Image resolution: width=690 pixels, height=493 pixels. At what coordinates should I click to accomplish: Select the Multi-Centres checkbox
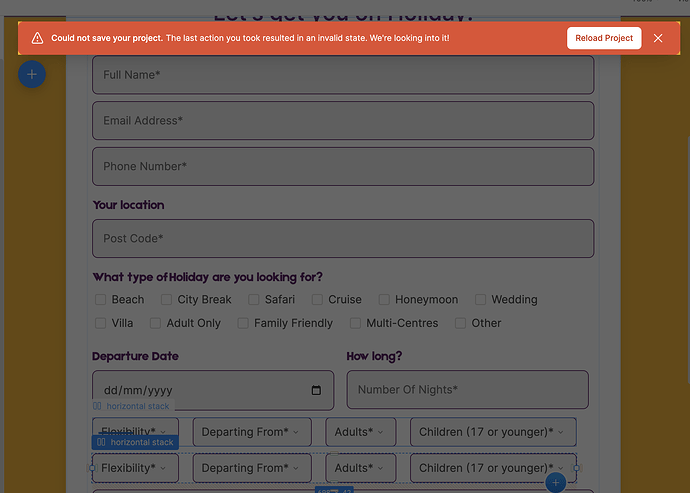coord(355,323)
